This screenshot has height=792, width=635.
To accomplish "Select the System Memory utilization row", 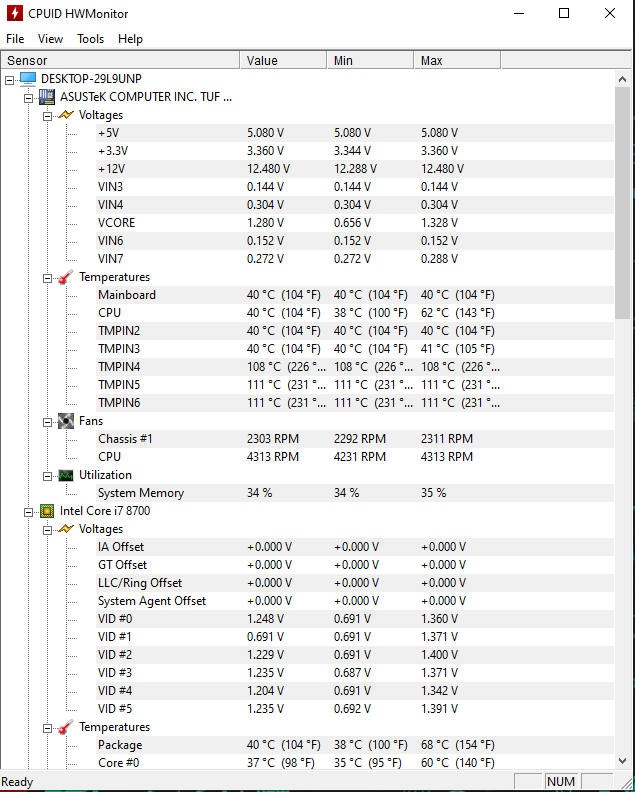I will (x=355, y=493).
